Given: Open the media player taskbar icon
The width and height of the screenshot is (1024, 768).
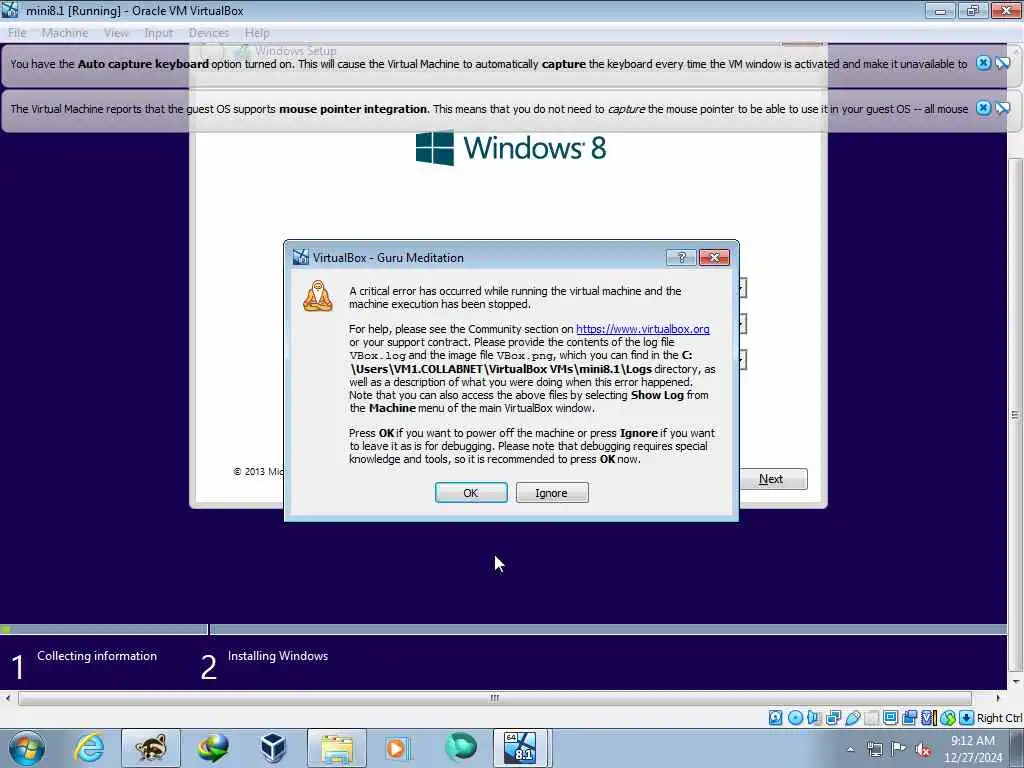Looking at the screenshot, I should [x=396, y=748].
